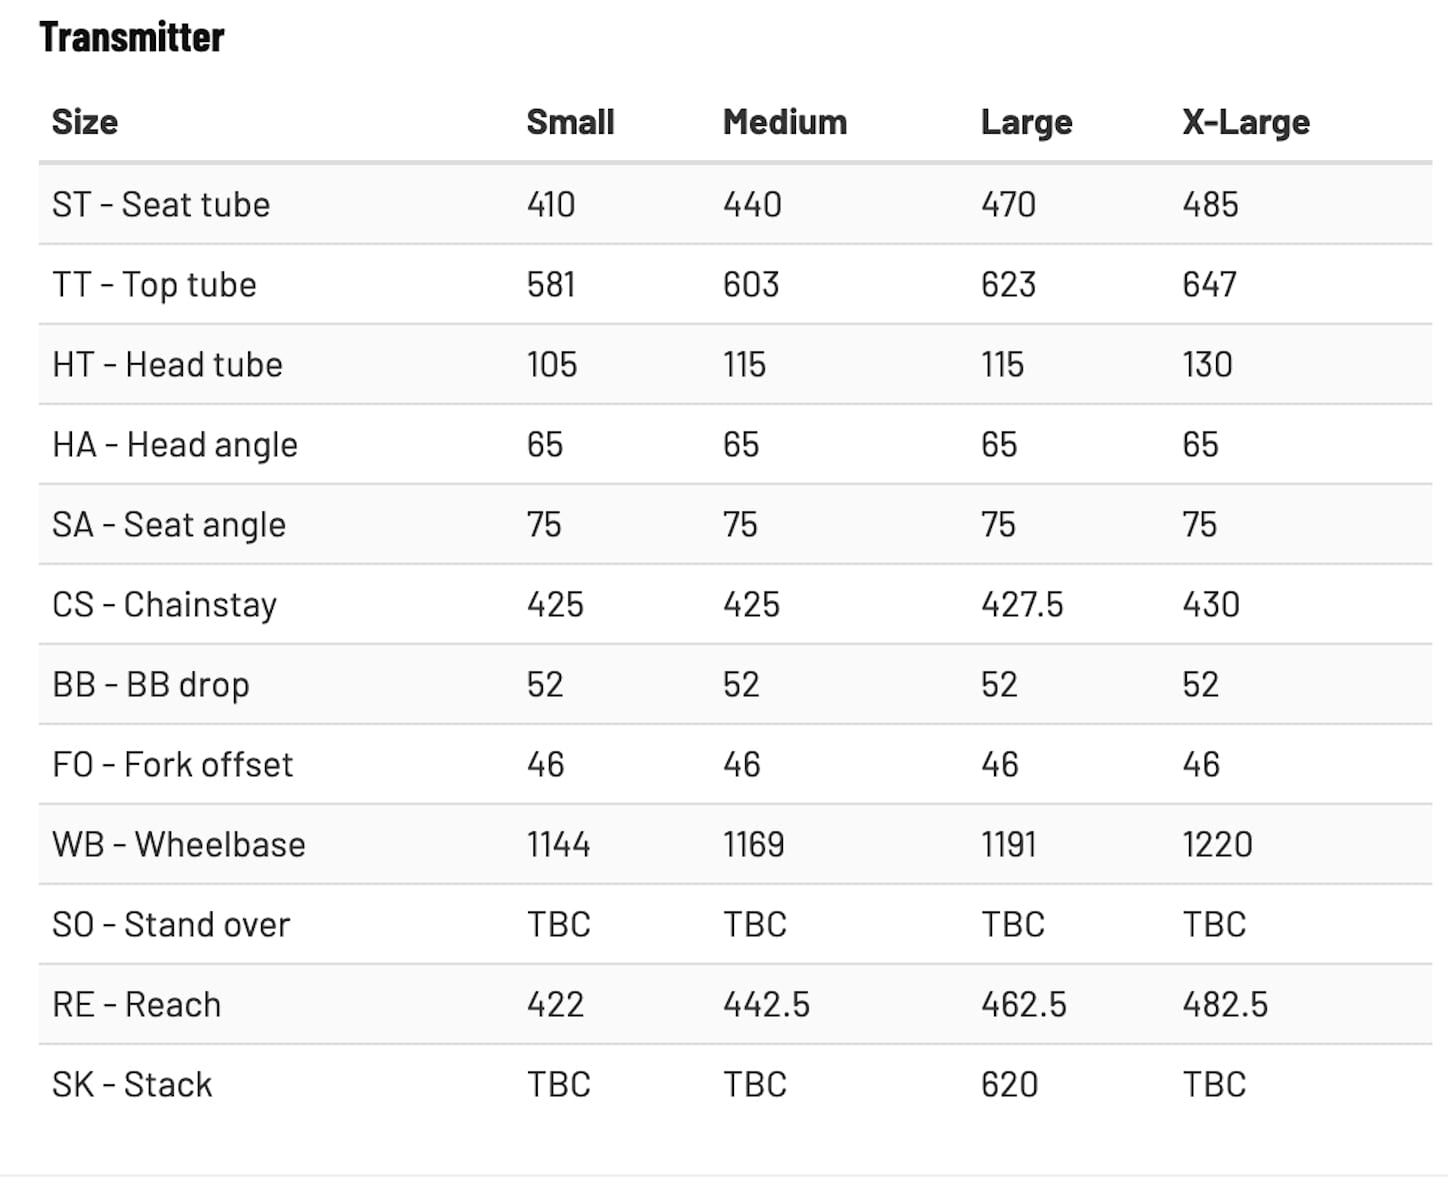Screen dimensions: 1448x1200
Task: Select the Medium column header
Action: tap(785, 122)
